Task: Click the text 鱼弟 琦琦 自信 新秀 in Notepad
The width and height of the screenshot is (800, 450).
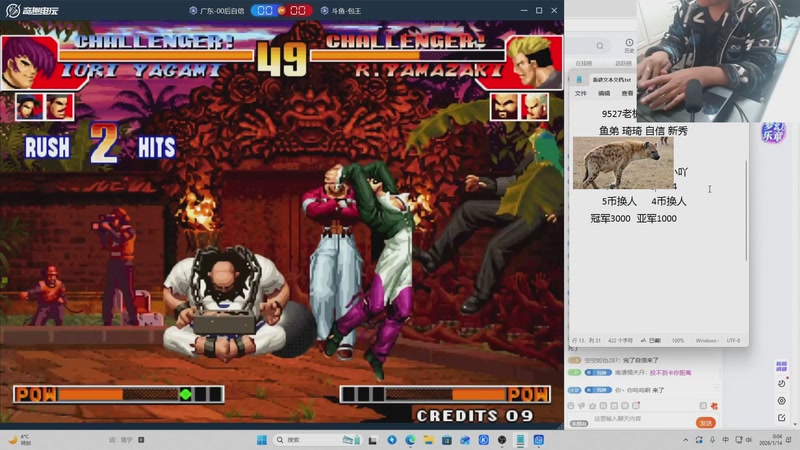Action: [643, 131]
